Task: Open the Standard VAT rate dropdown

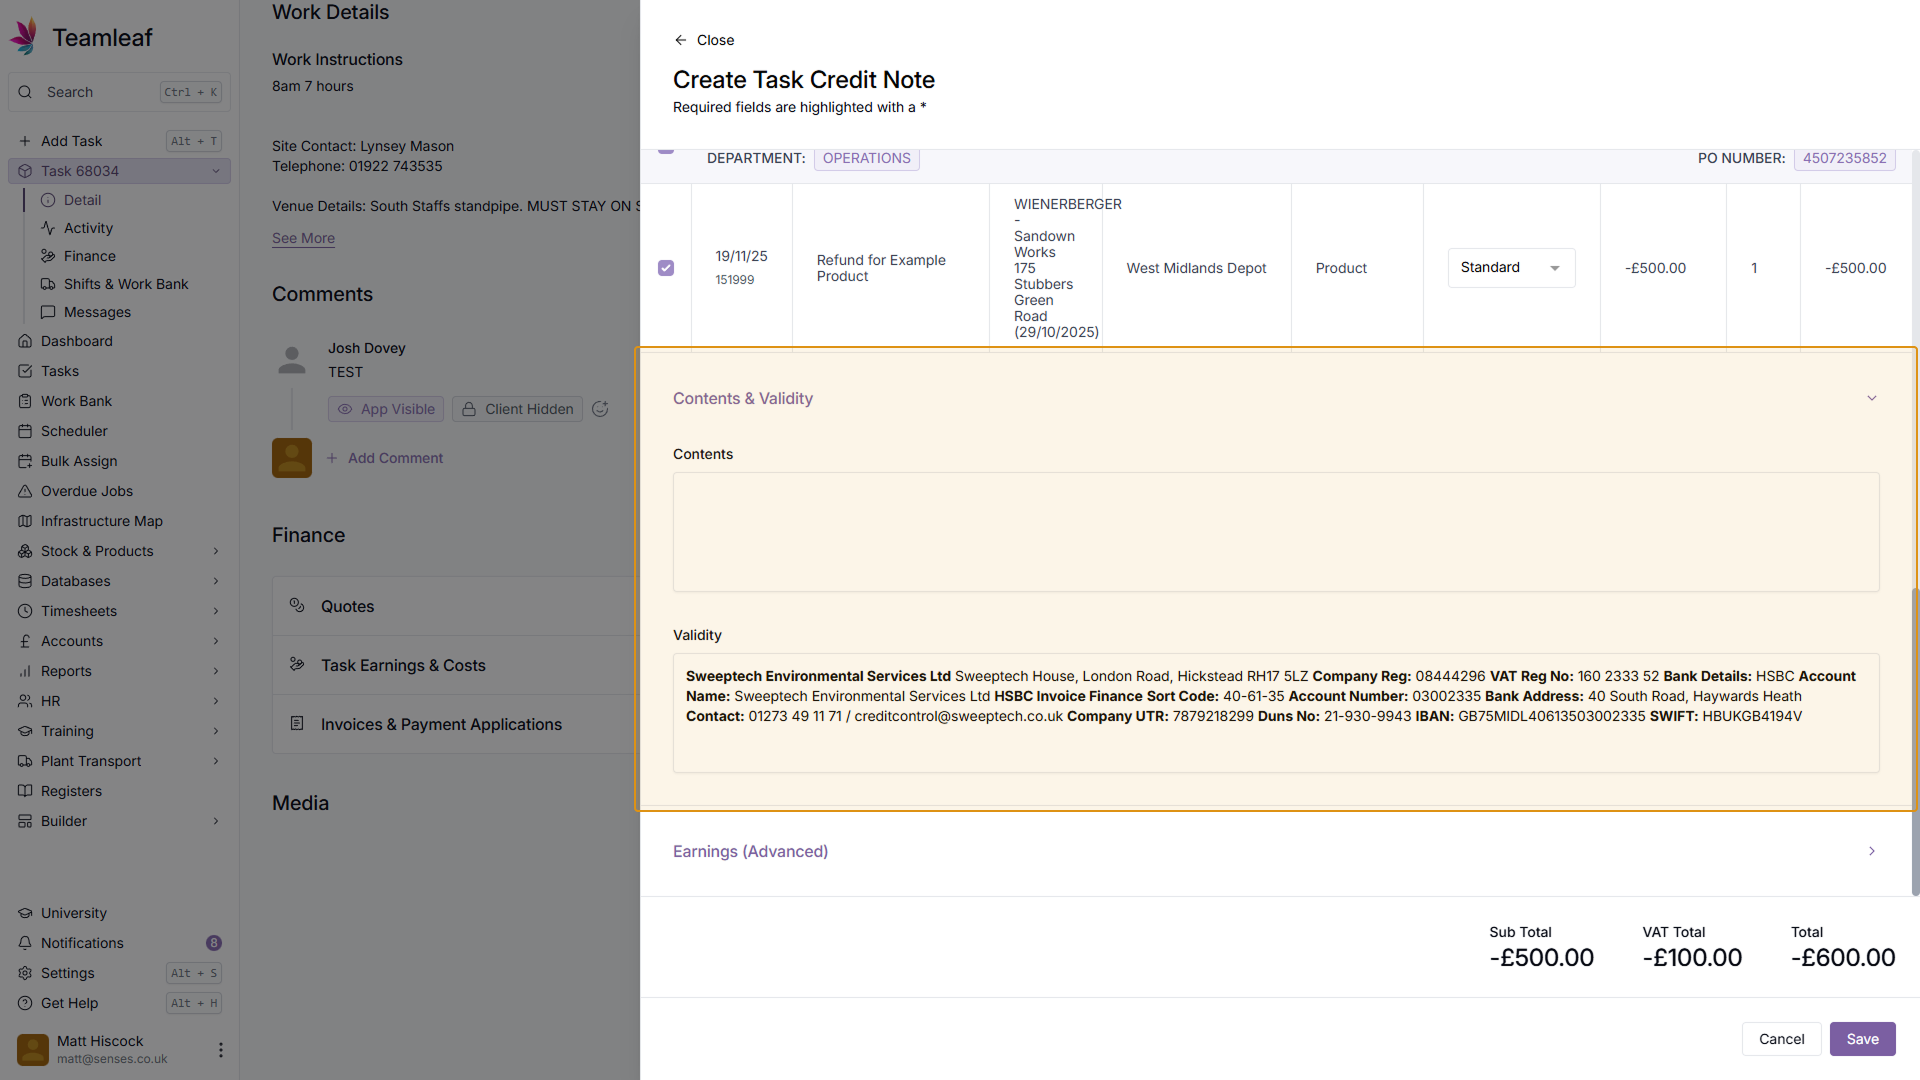Action: pos(1511,268)
